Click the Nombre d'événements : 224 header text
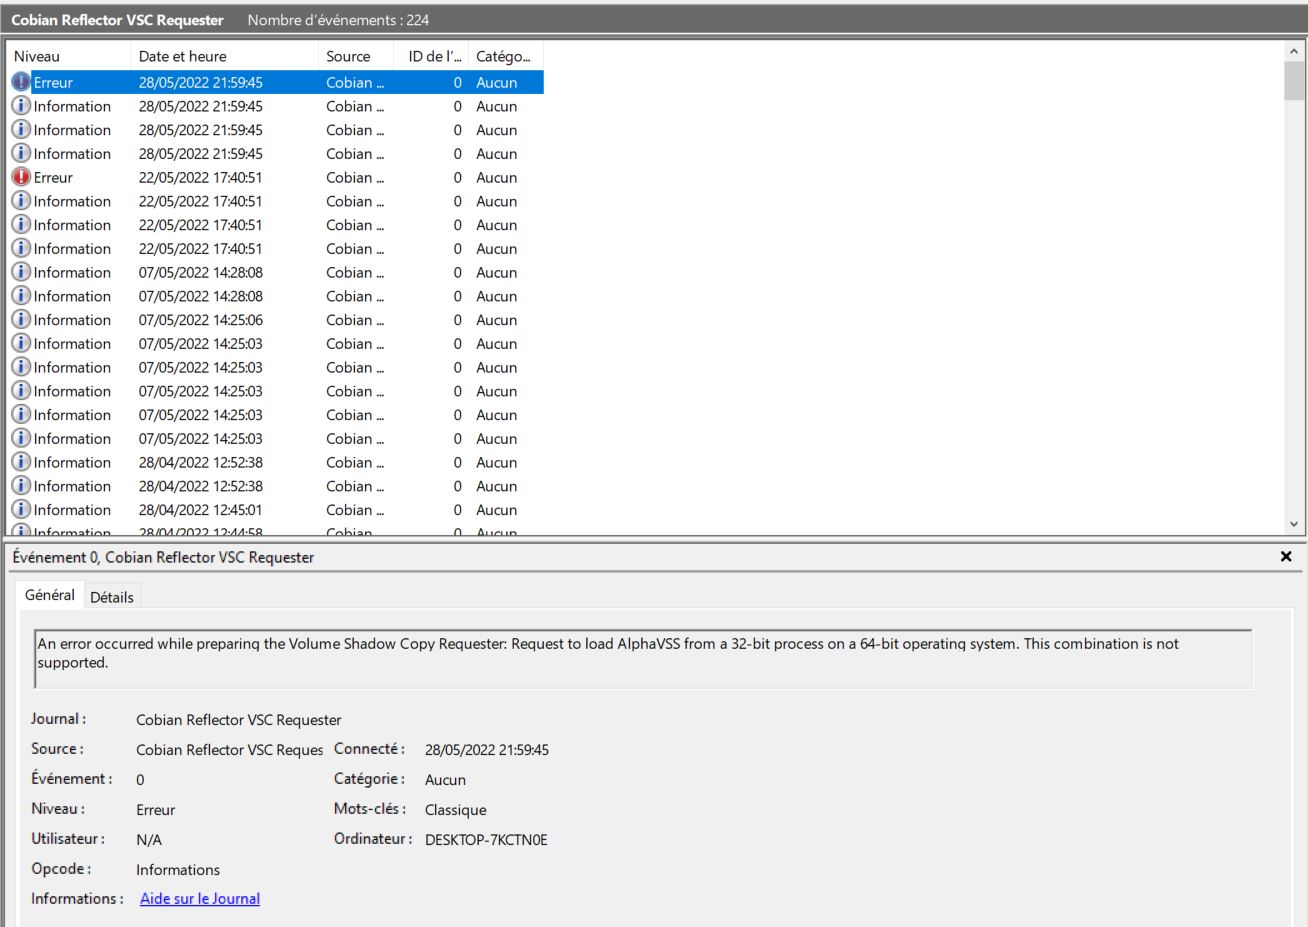Screen dimensions: 1308x927 point(338,20)
